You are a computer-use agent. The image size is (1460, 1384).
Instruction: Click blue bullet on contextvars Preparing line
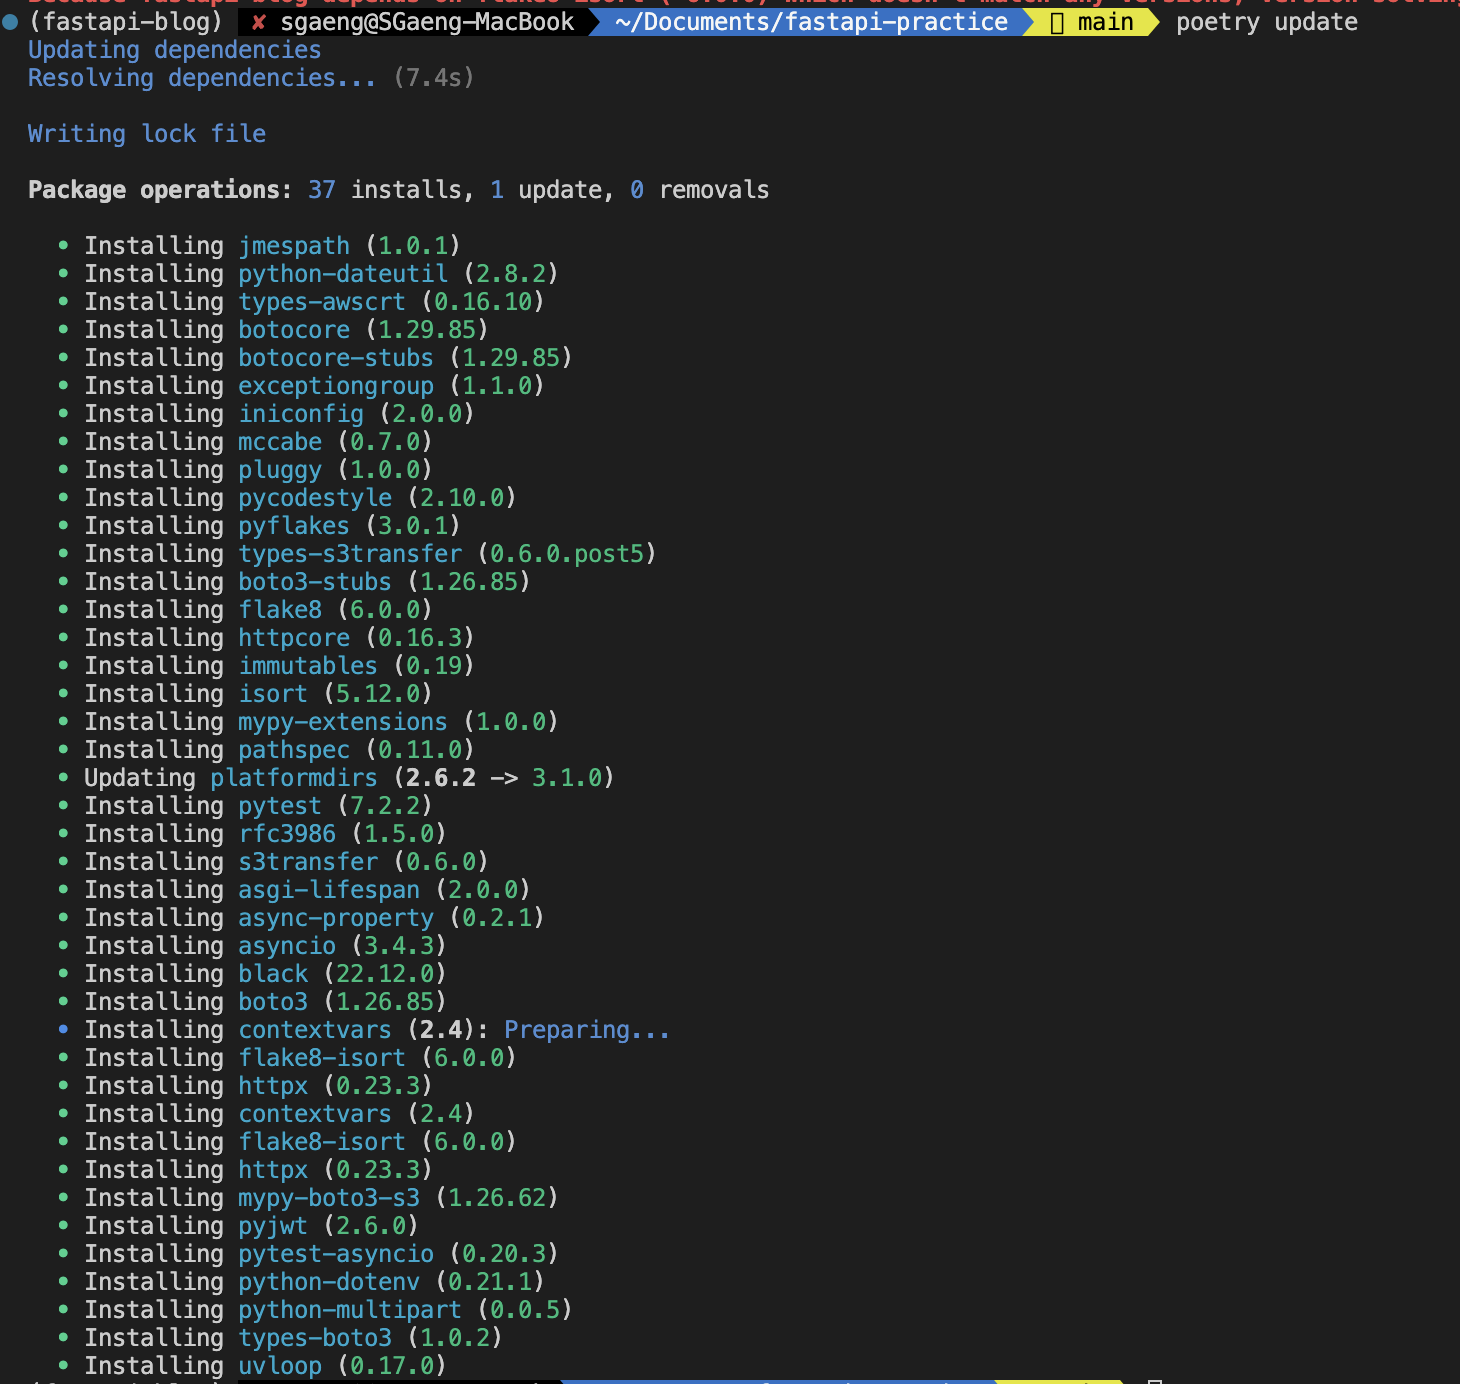click(x=64, y=1029)
